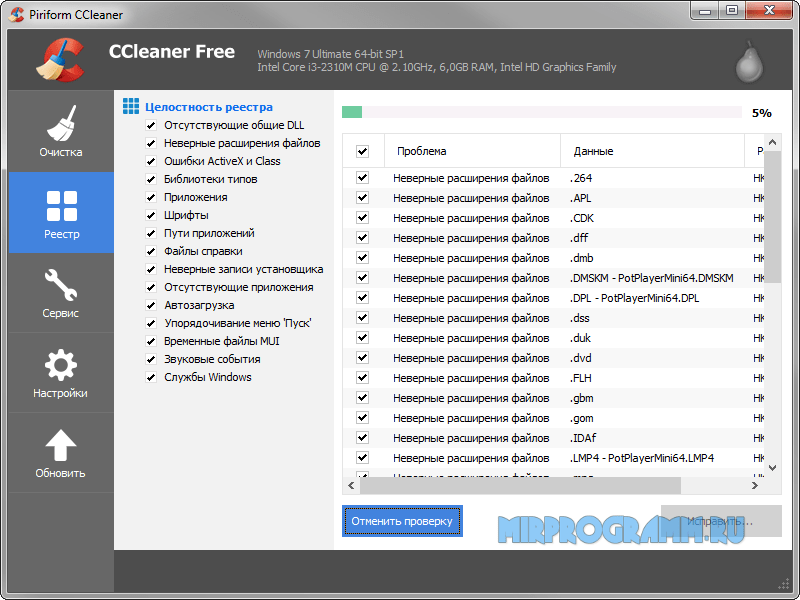
Task: Toggle Ошибки ActiveX и Class checkbox
Action: click(151, 161)
